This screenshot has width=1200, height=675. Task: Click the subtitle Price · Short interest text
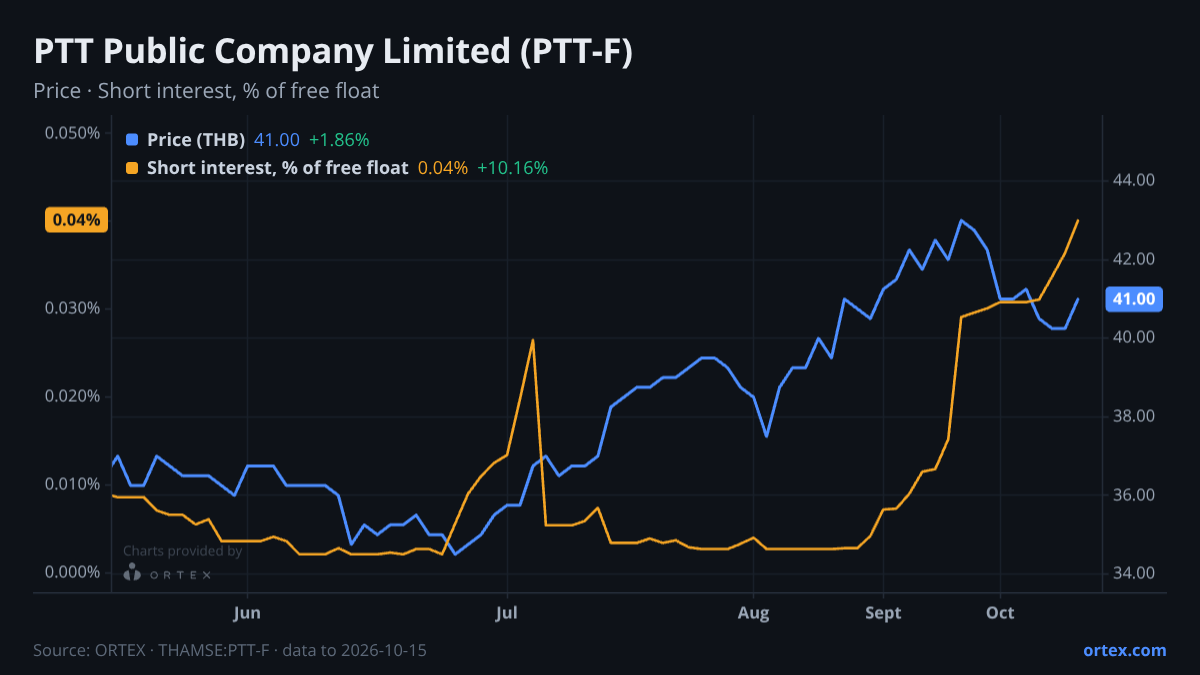pos(206,91)
